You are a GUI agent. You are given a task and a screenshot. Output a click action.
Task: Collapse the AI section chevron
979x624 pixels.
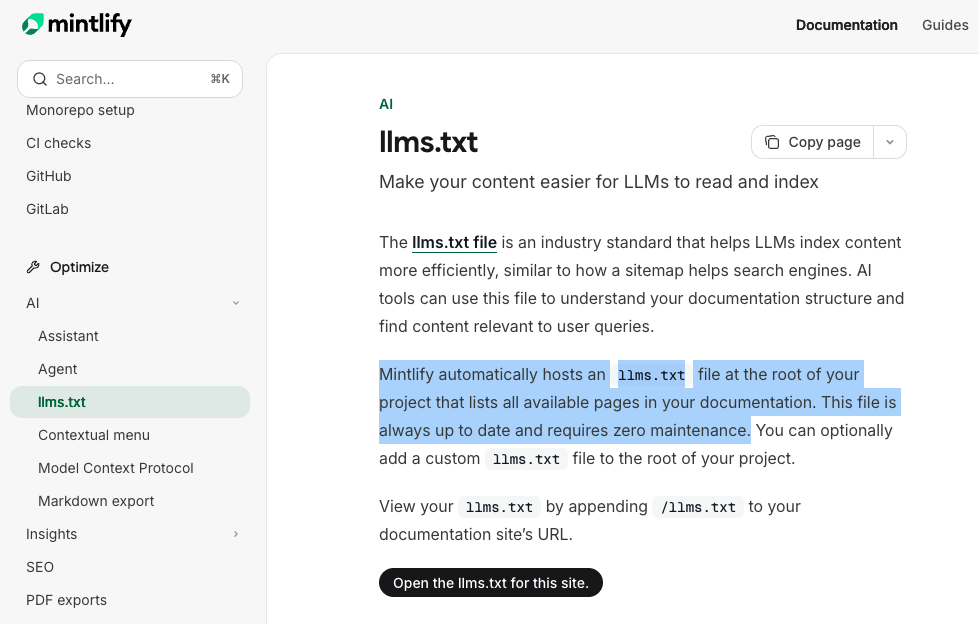(x=236, y=302)
